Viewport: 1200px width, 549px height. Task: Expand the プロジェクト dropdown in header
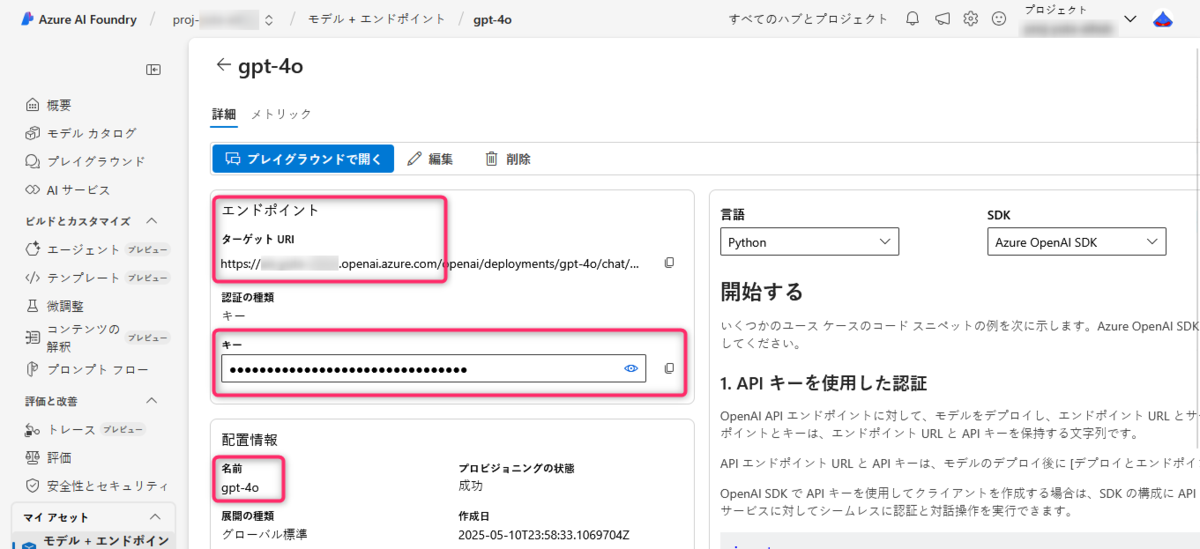pos(1131,19)
